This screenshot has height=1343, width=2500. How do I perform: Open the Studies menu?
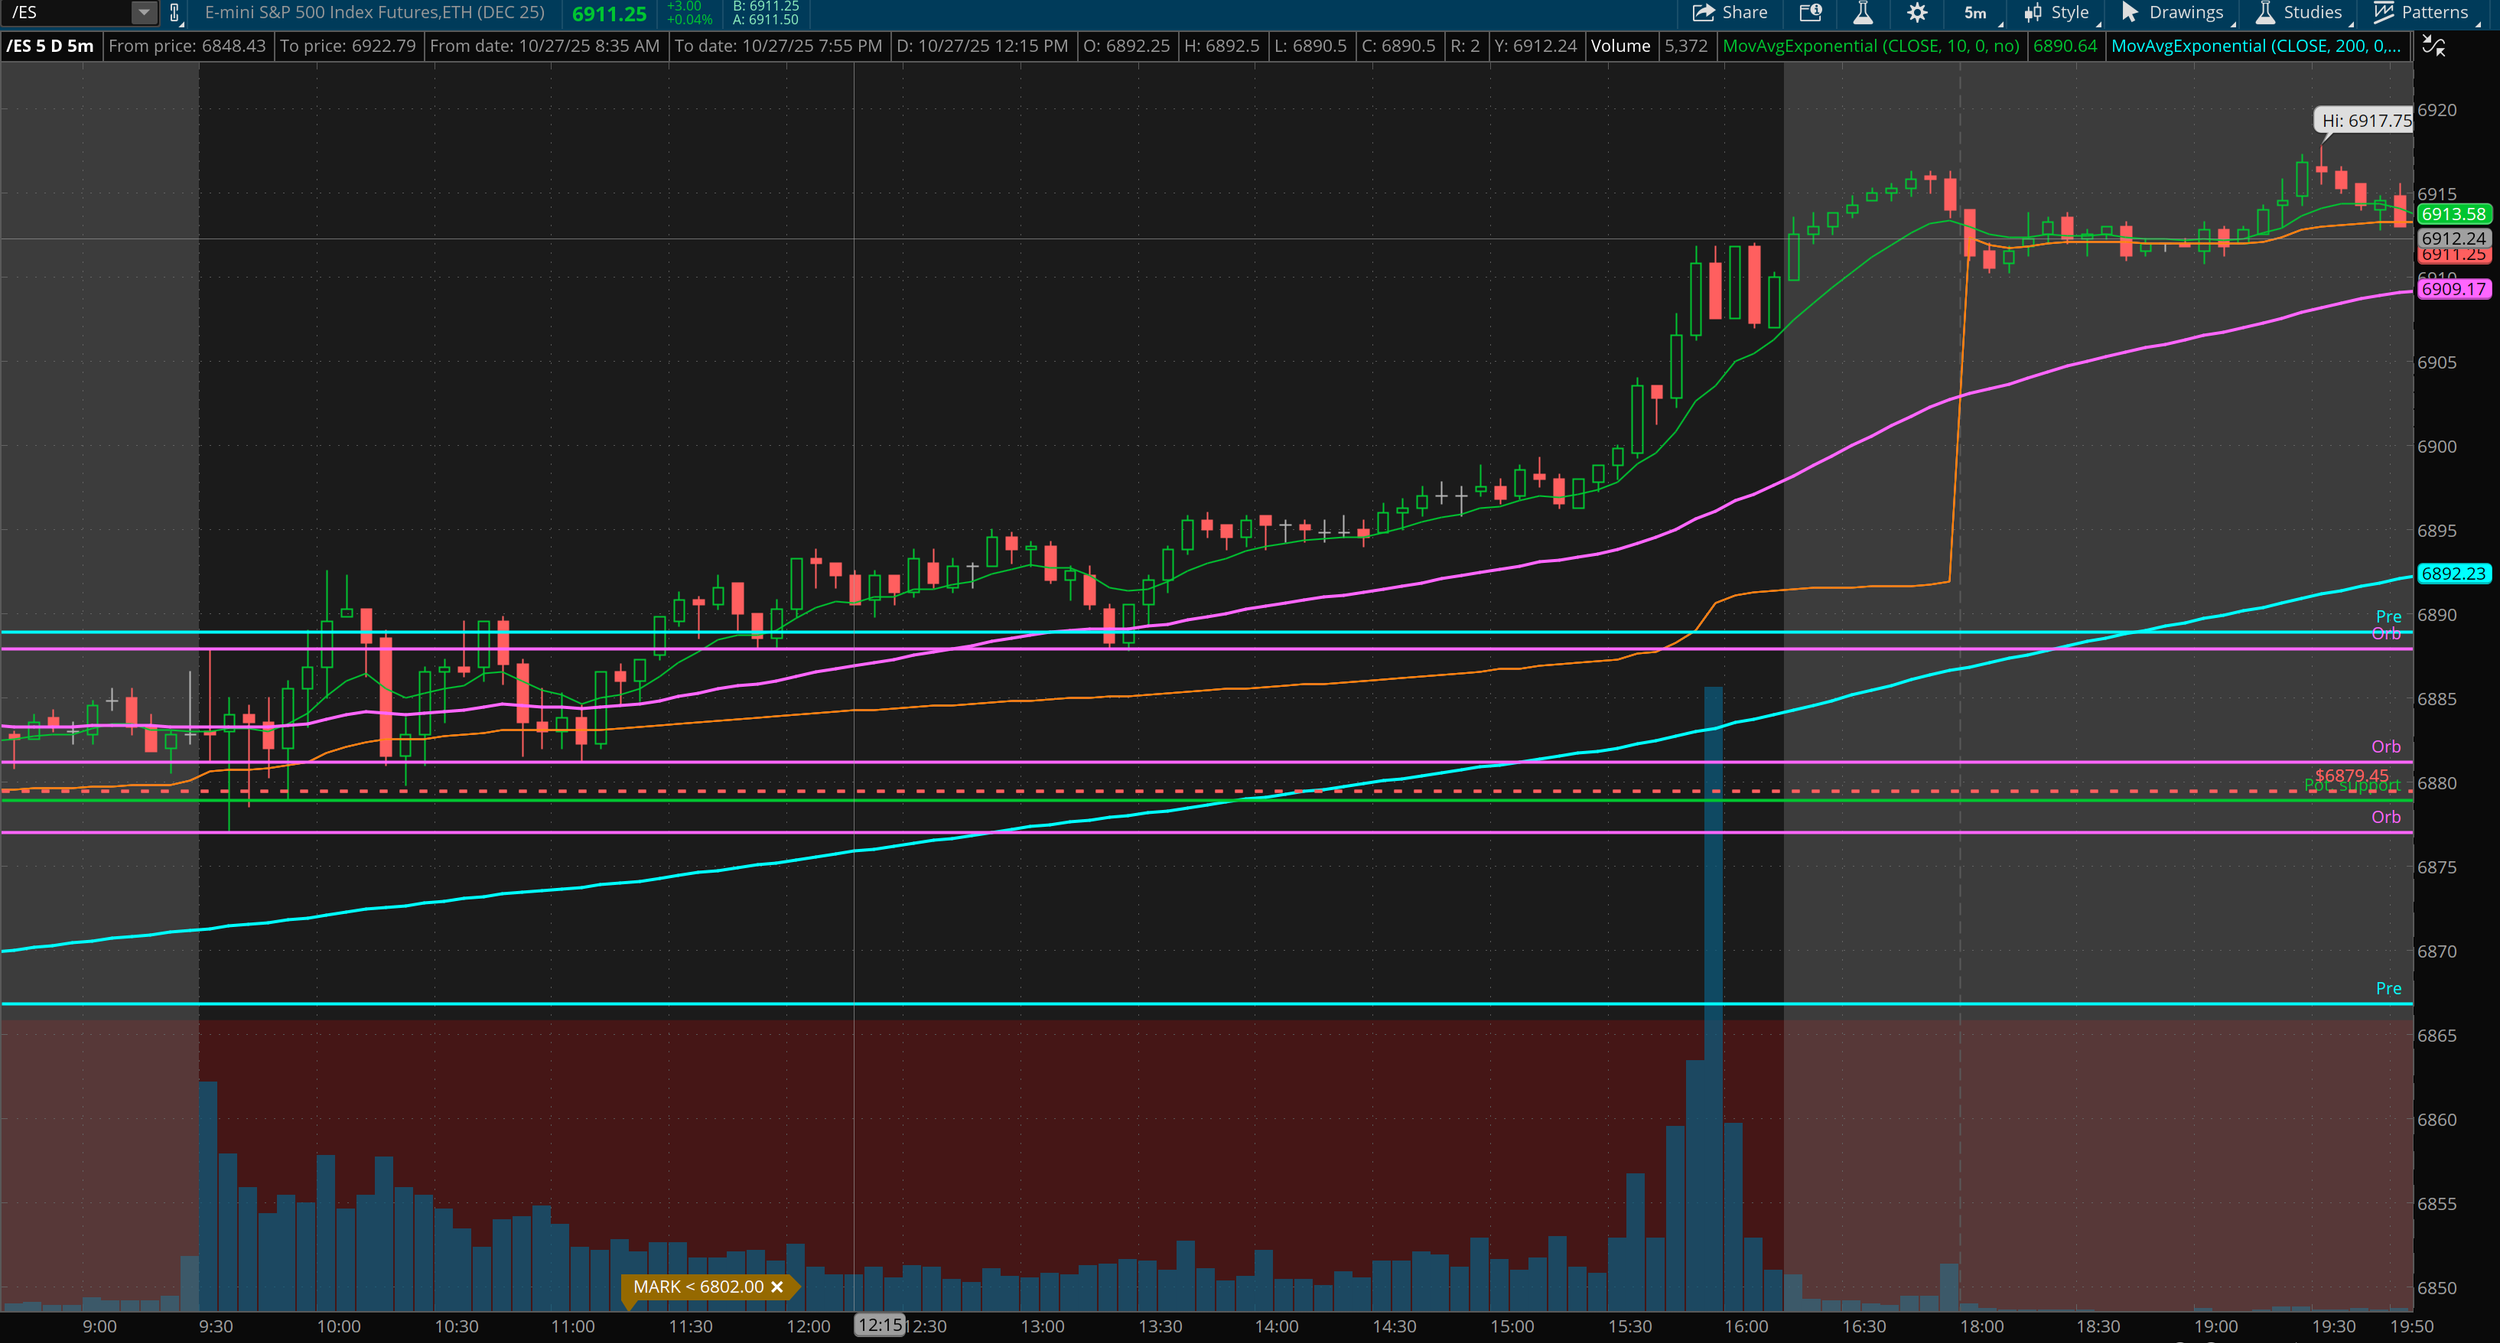click(x=2312, y=13)
